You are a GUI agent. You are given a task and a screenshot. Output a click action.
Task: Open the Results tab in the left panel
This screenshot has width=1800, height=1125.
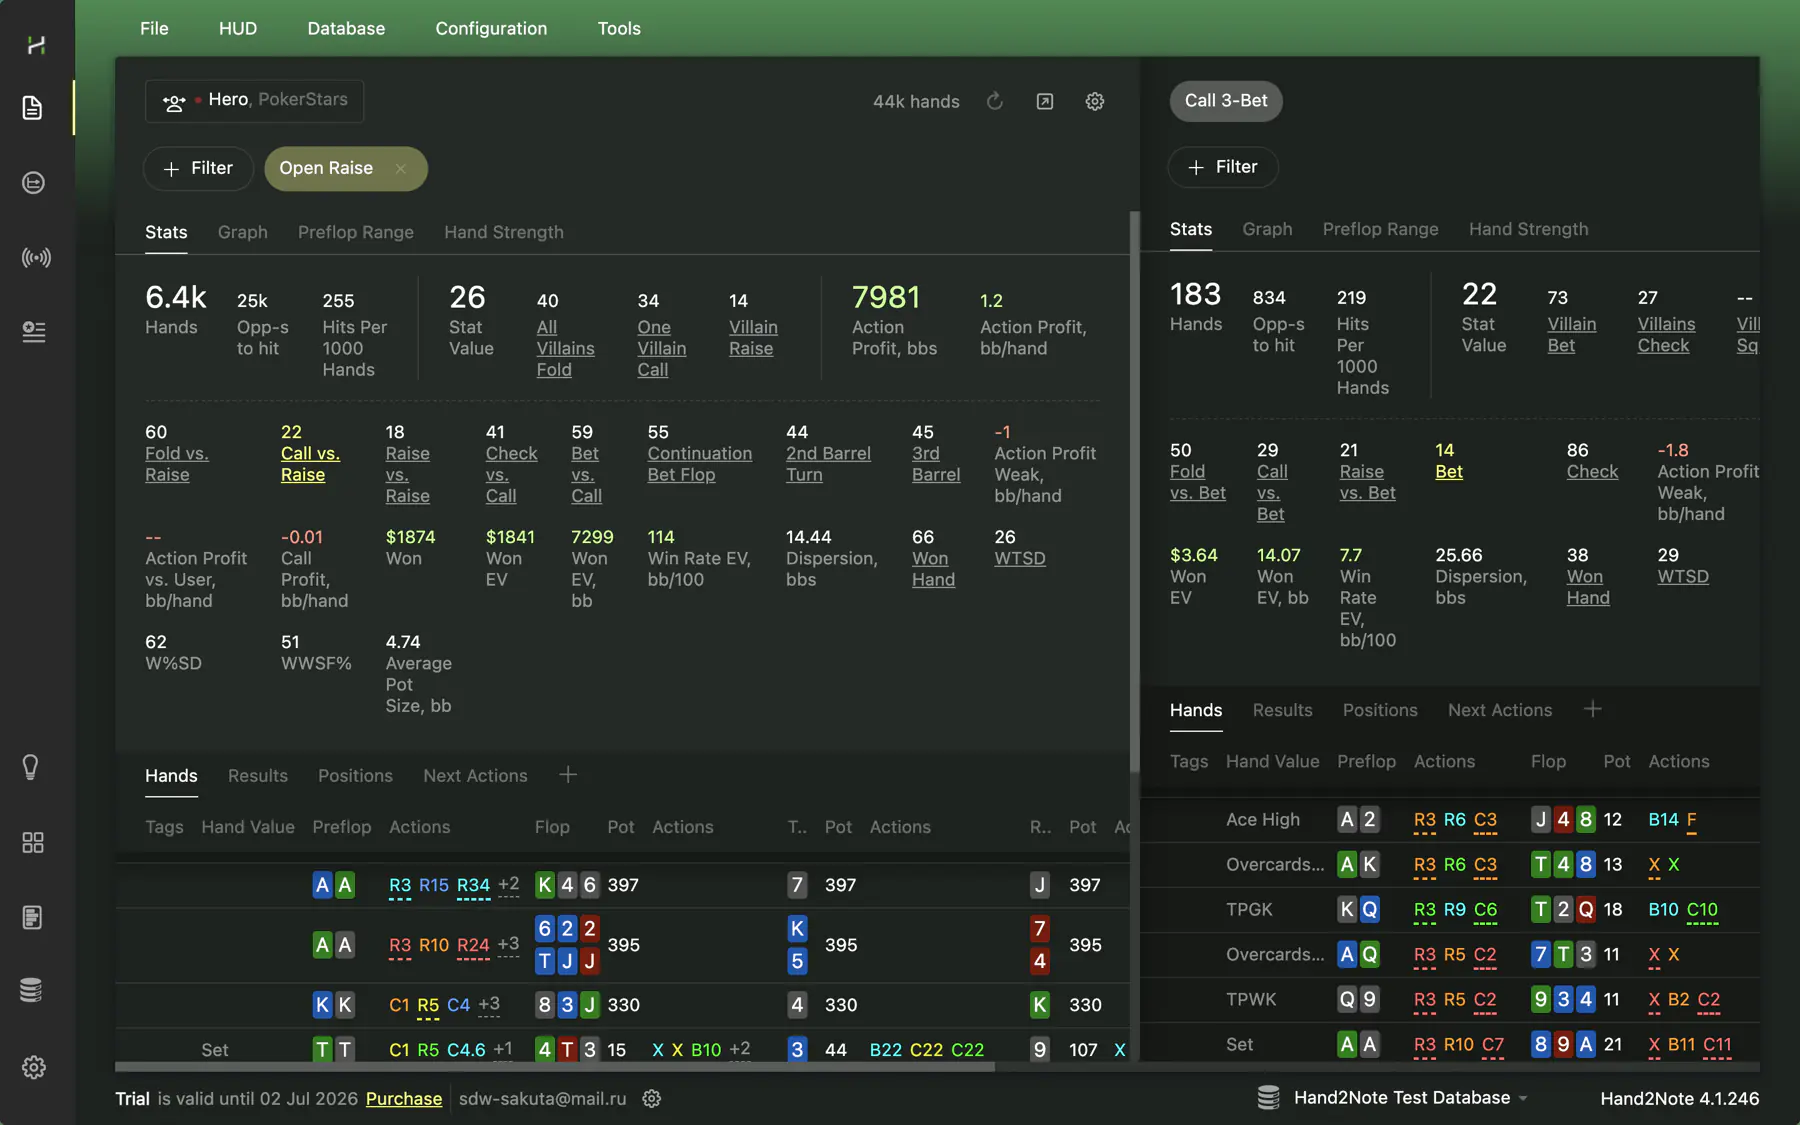coord(258,776)
